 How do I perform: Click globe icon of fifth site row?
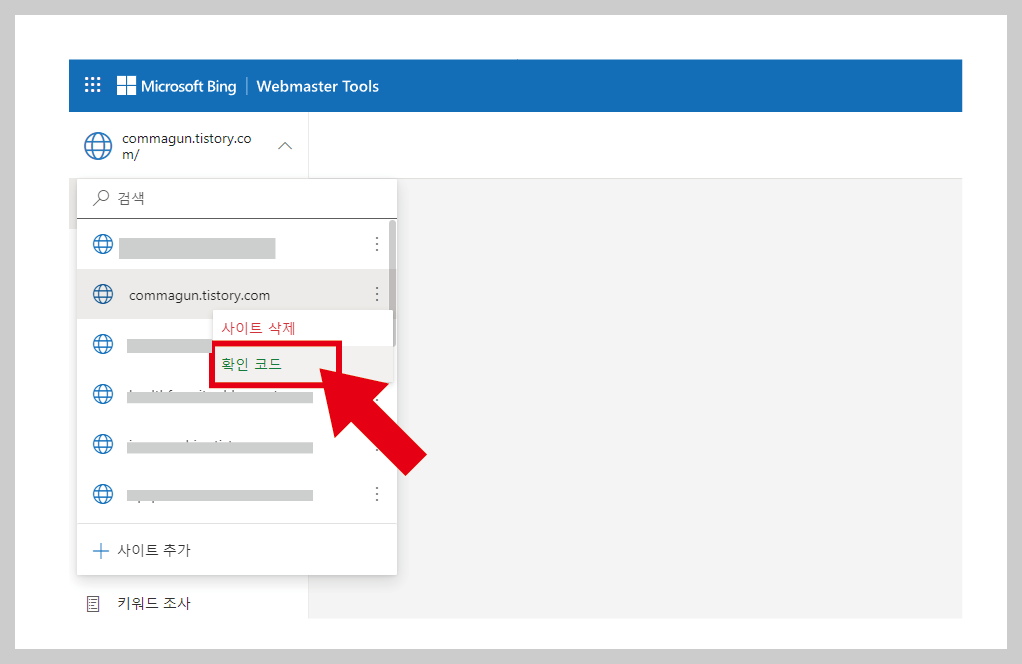pyautogui.click(x=103, y=444)
